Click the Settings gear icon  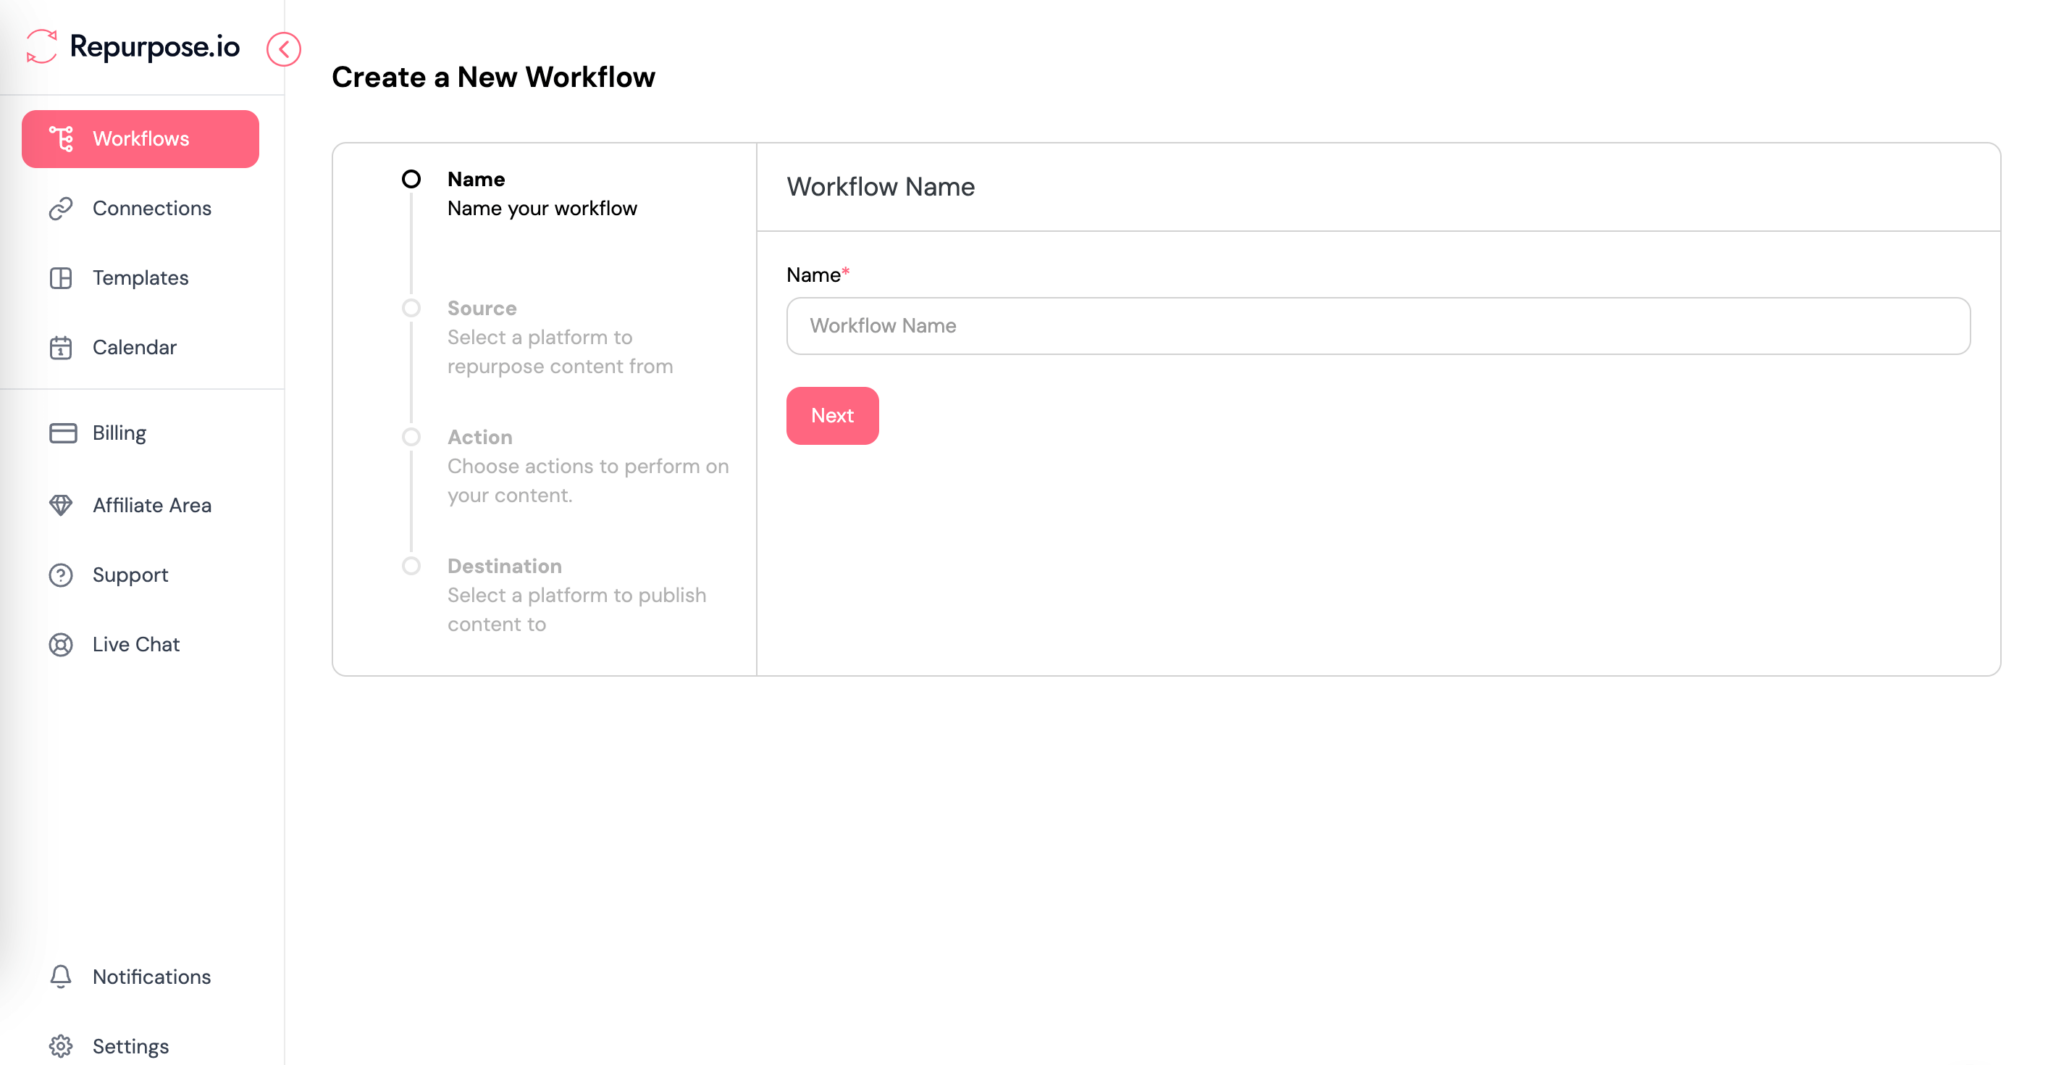click(x=62, y=1045)
